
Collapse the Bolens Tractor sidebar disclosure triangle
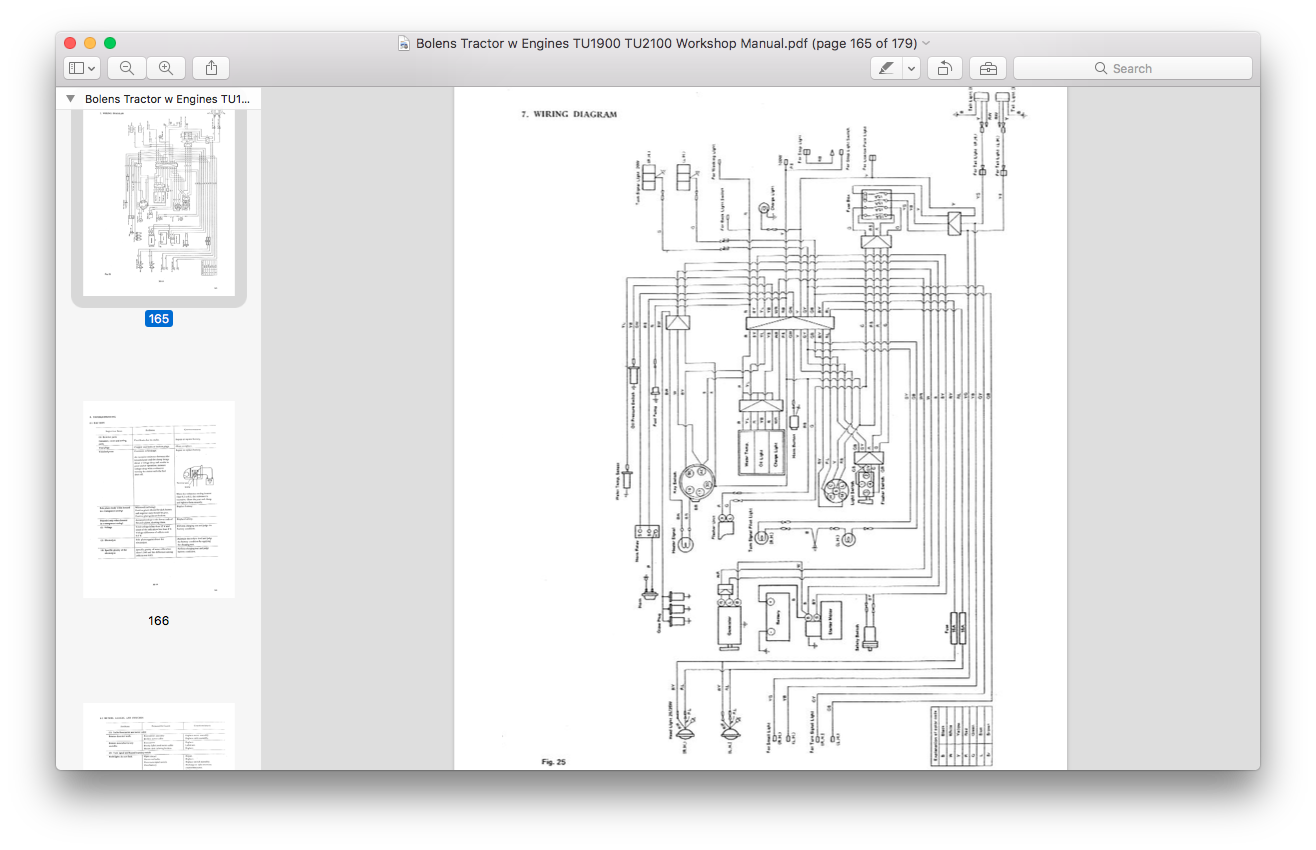click(x=70, y=99)
